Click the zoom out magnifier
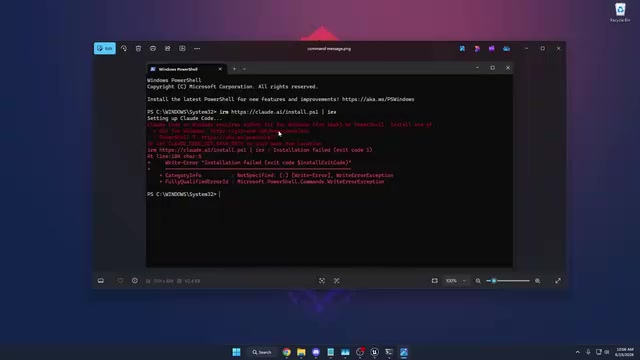 coord(478,281)
